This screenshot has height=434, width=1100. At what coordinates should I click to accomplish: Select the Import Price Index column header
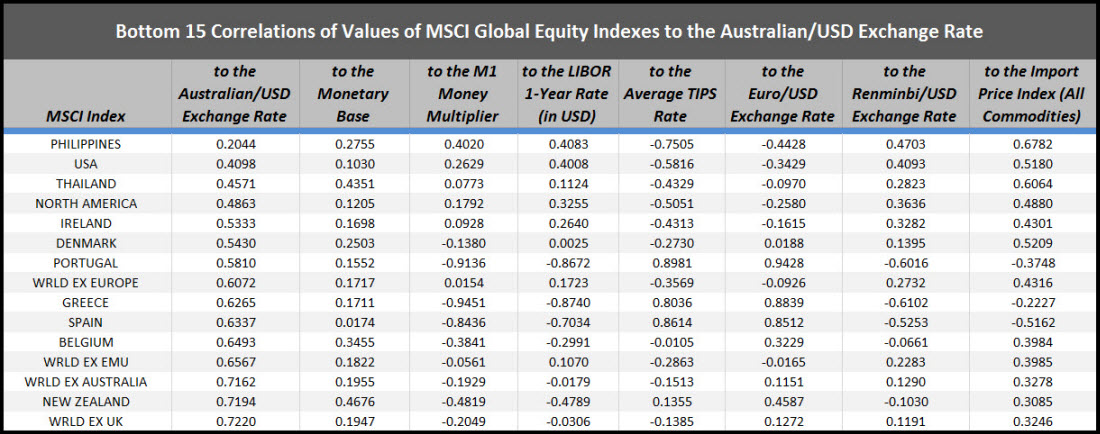[1032, 94]
